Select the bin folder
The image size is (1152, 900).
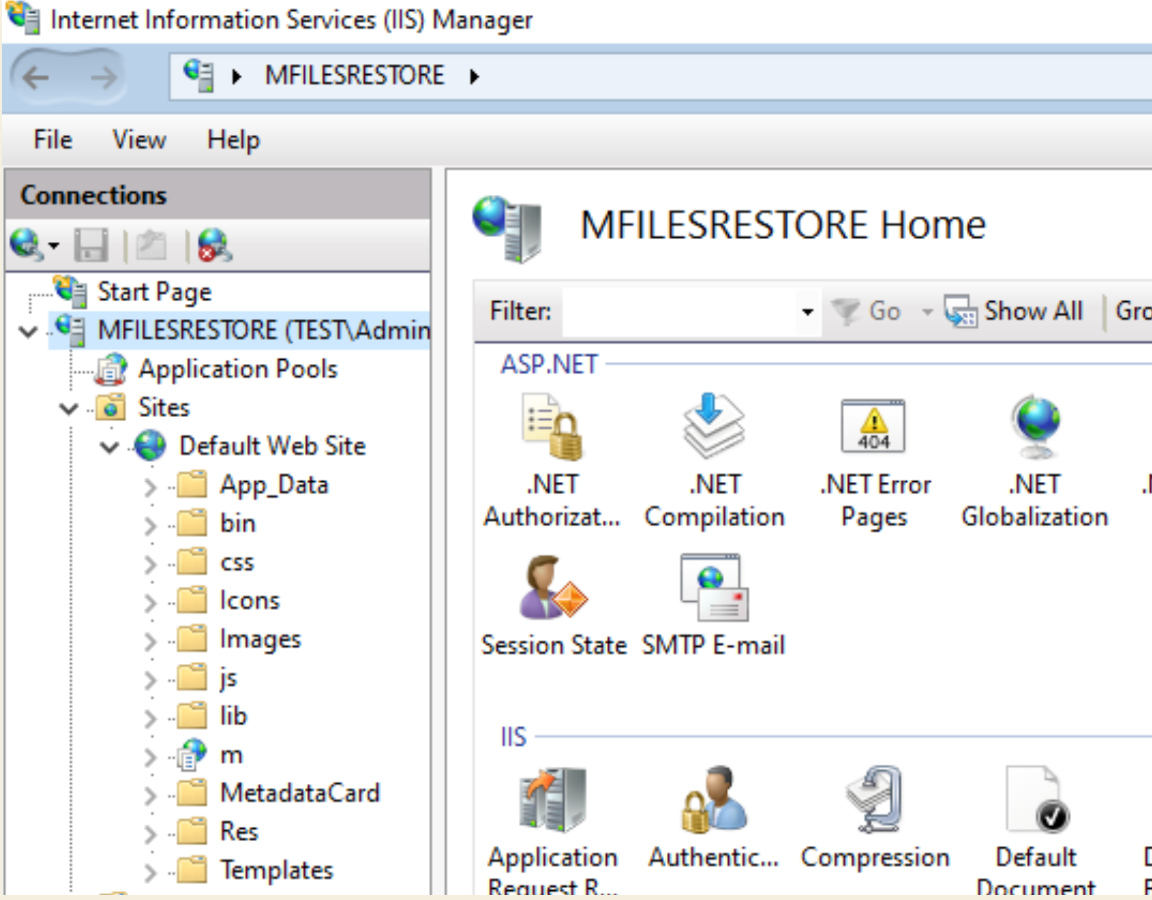(x=238, y=523)
